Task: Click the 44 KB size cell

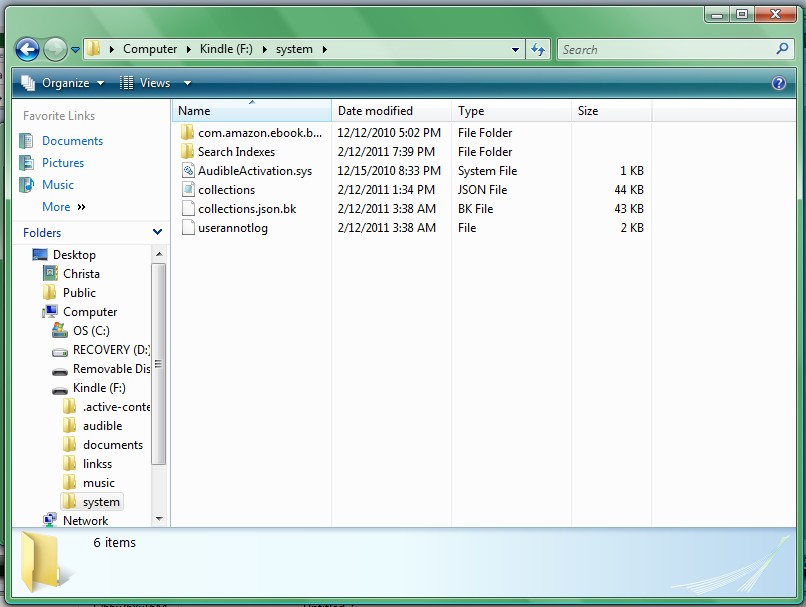Action: coord(629,190)
